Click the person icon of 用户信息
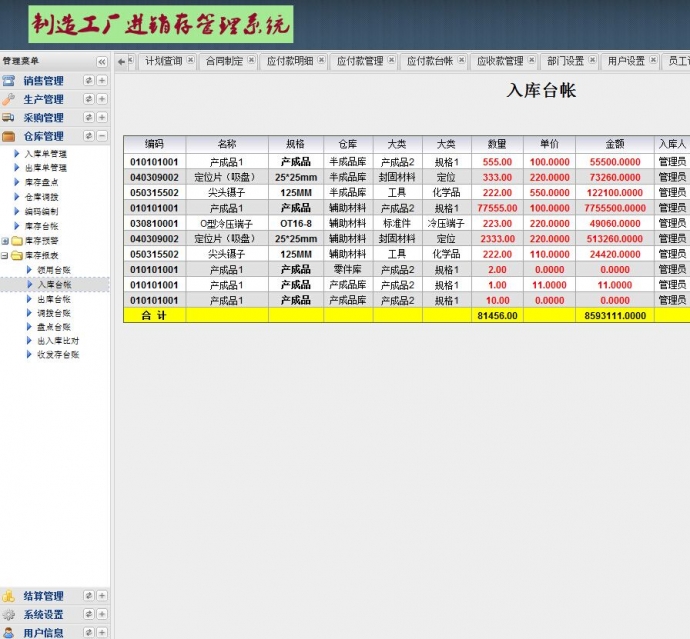The image size is (690, 639). pos(8,632)
